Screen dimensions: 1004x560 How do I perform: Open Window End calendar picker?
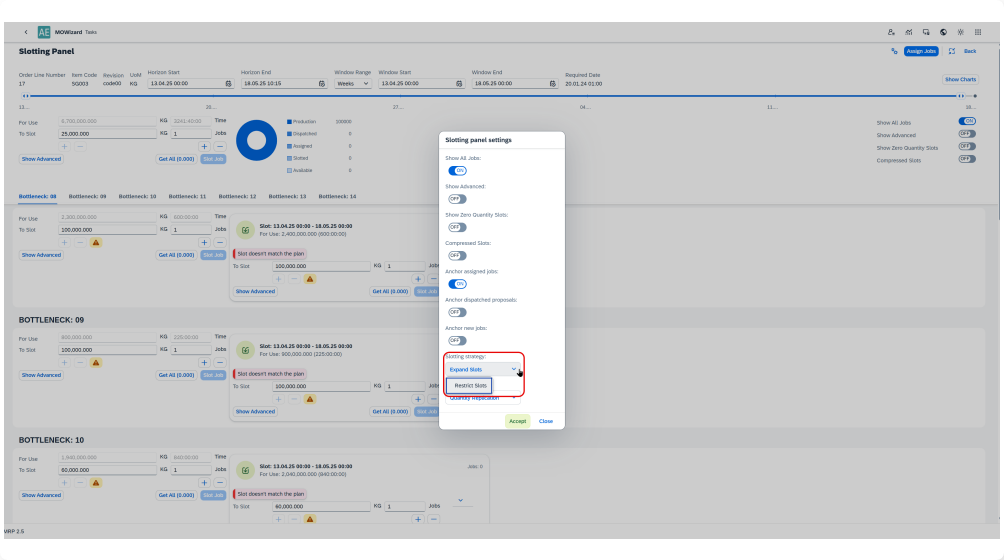click(553, 84)
